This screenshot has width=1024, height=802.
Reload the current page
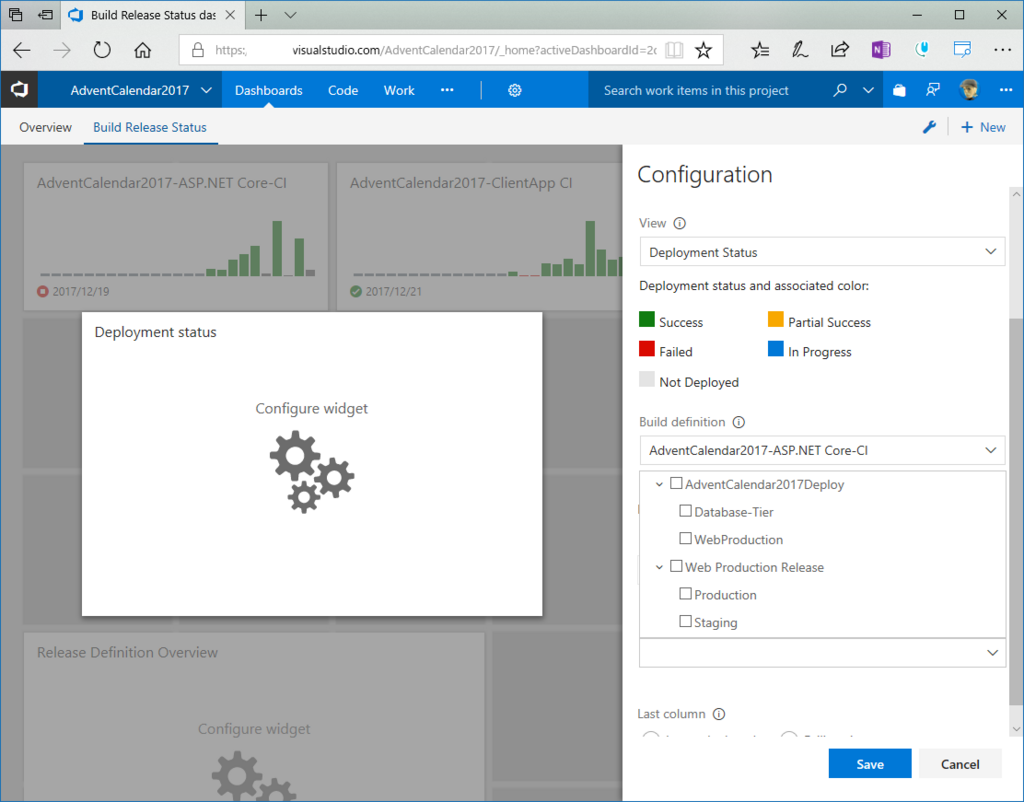[x=102, y=50]
